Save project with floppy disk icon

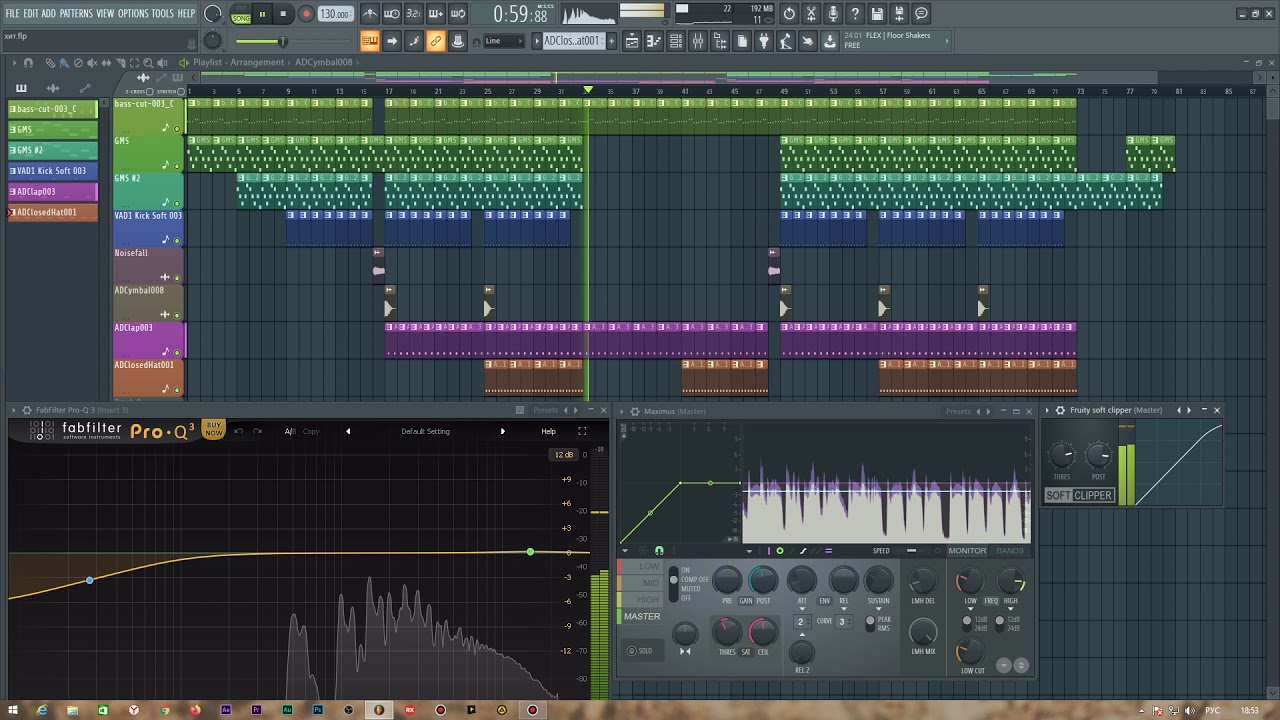(877, 14)
